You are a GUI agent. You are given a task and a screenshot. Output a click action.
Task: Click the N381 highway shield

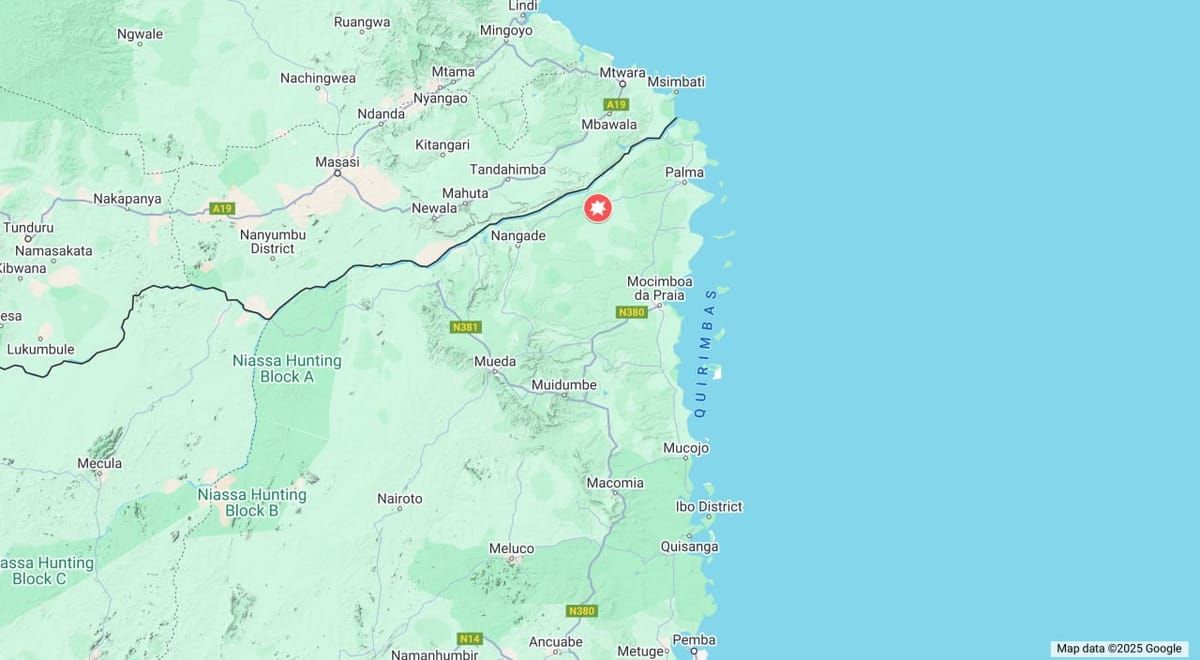[466, 326]
